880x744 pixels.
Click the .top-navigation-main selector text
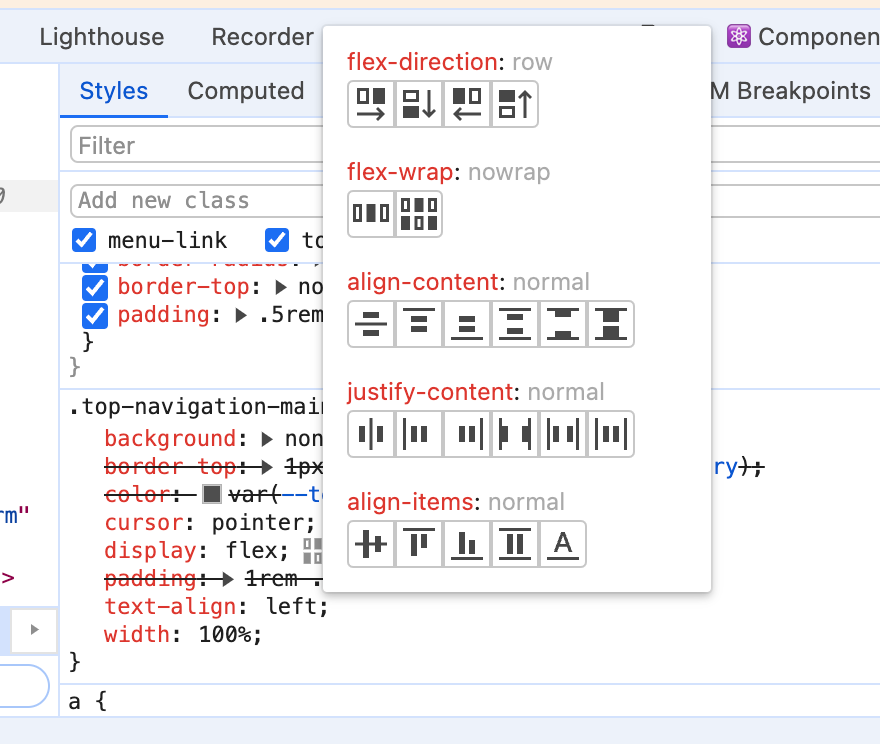[x=196, y=407]
